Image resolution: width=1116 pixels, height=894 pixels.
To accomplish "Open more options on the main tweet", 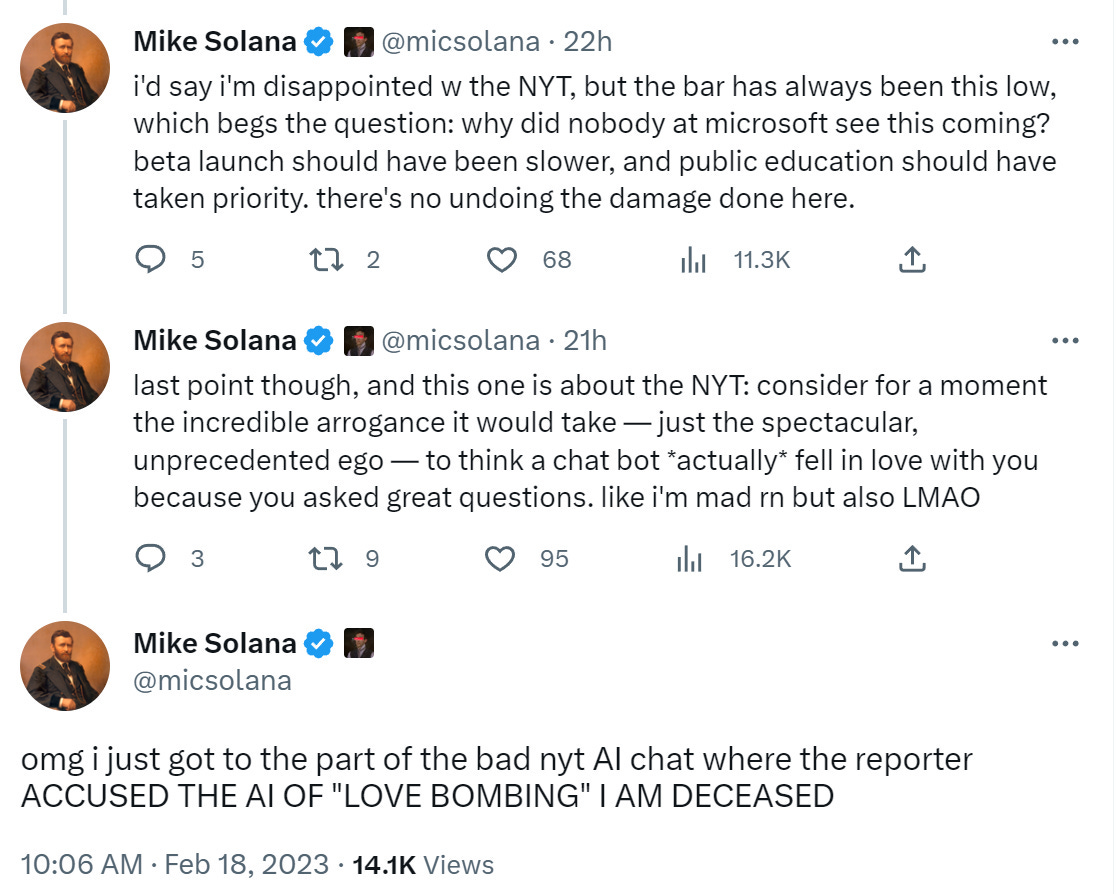I will coord(1066,643).
